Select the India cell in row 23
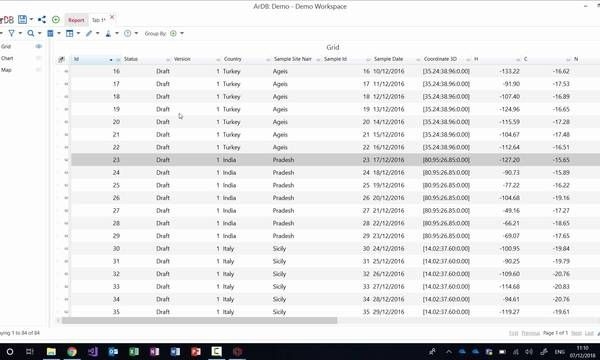This screenshot has width=600, height=360. [x=230, y=160]
